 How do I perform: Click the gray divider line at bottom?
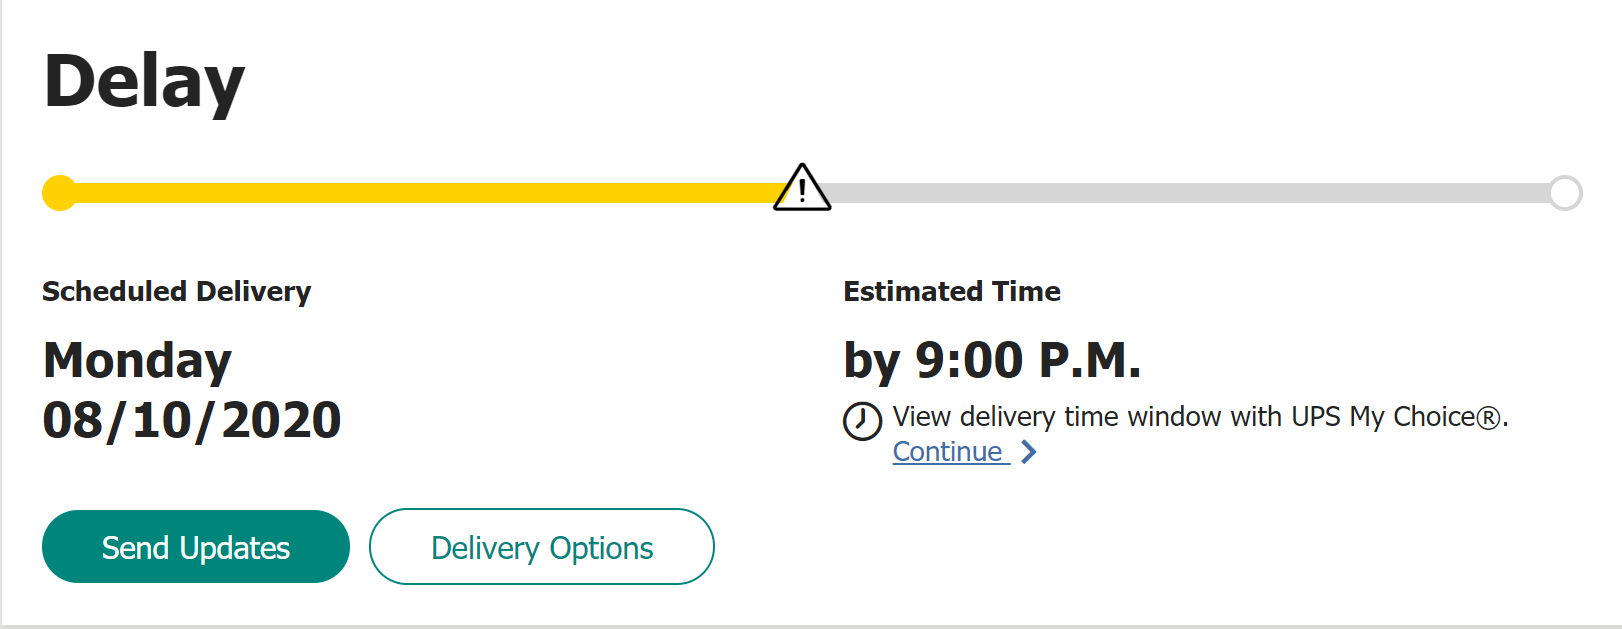coord(811,626)
